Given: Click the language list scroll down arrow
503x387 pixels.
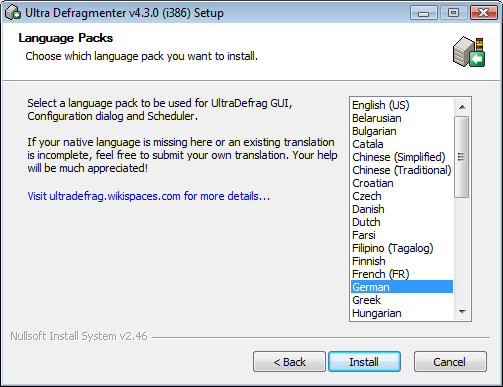Looking at the screenshot, I should pos(462,312).
